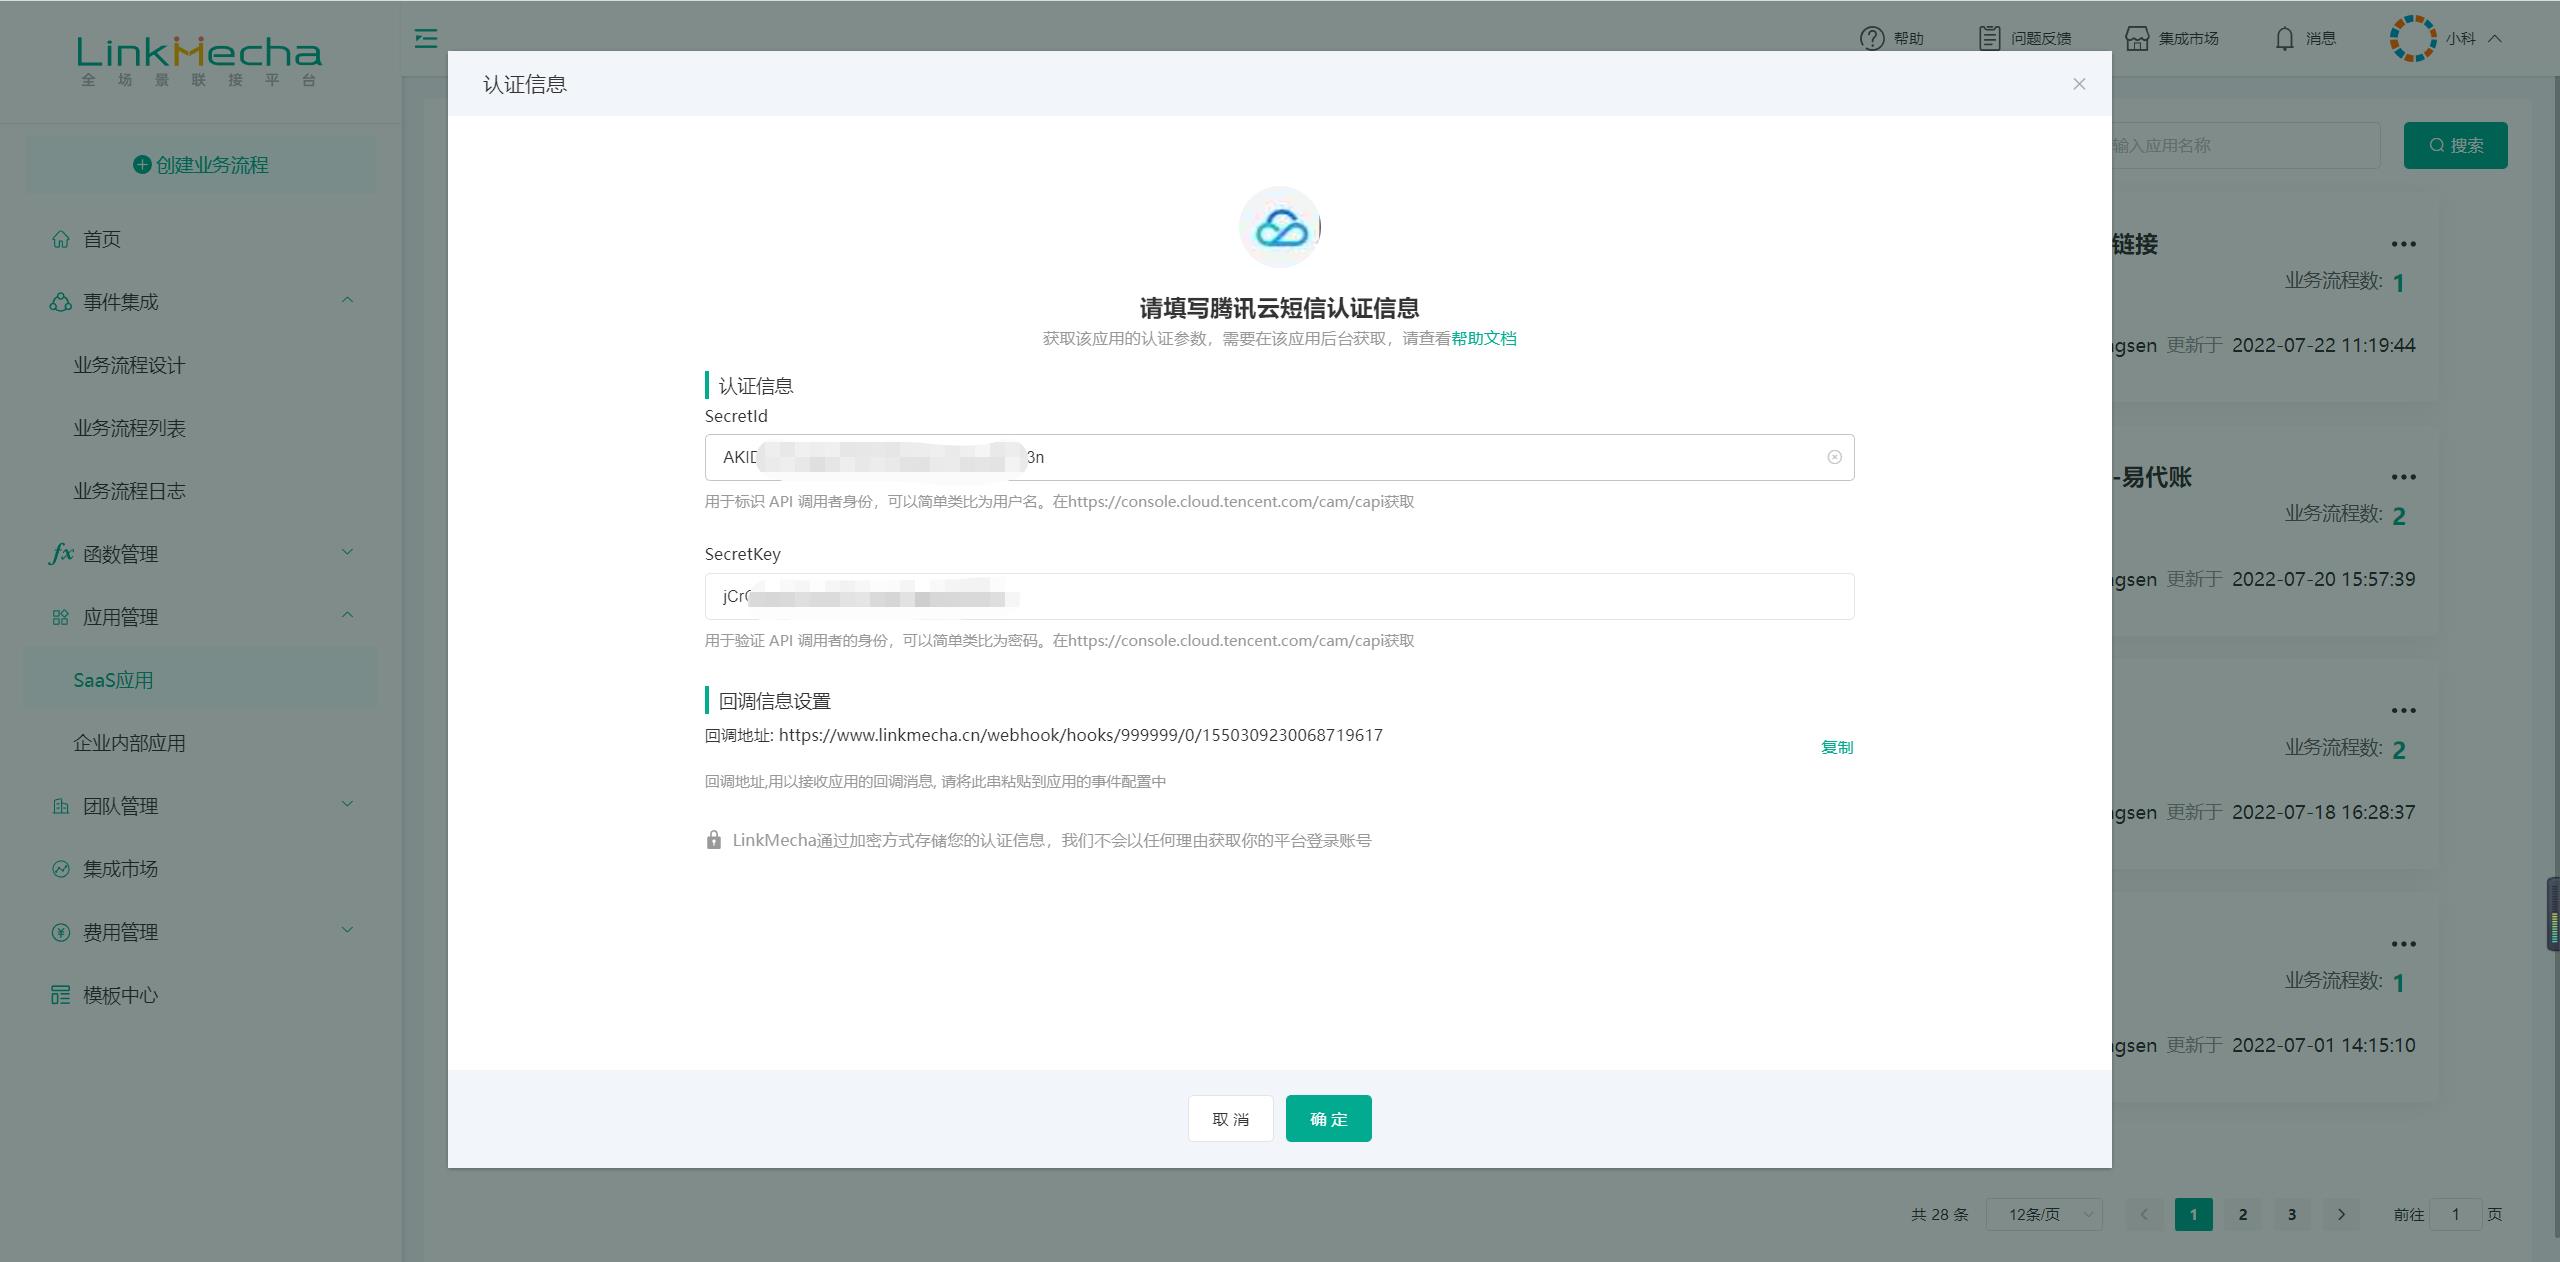
Task: Toggle the sidebar collapse icon
Action: click(426, 38)
